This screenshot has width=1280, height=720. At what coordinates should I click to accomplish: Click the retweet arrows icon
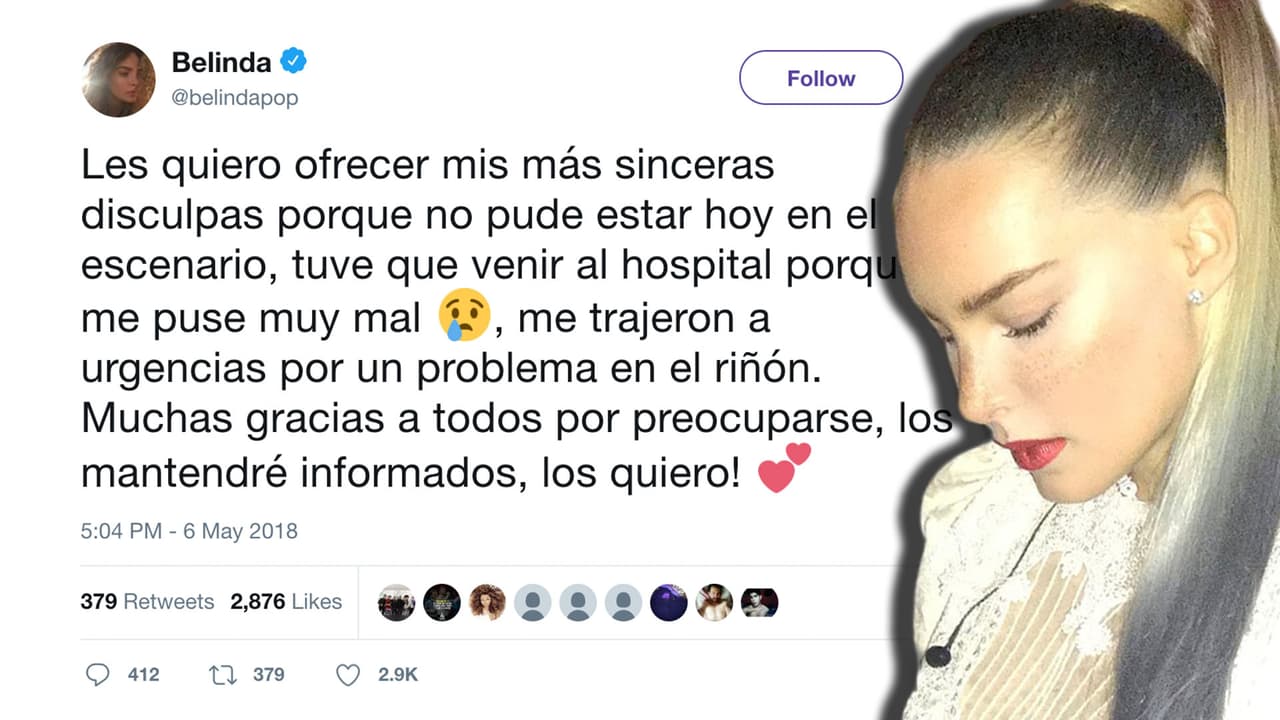[x=221, y=675]
